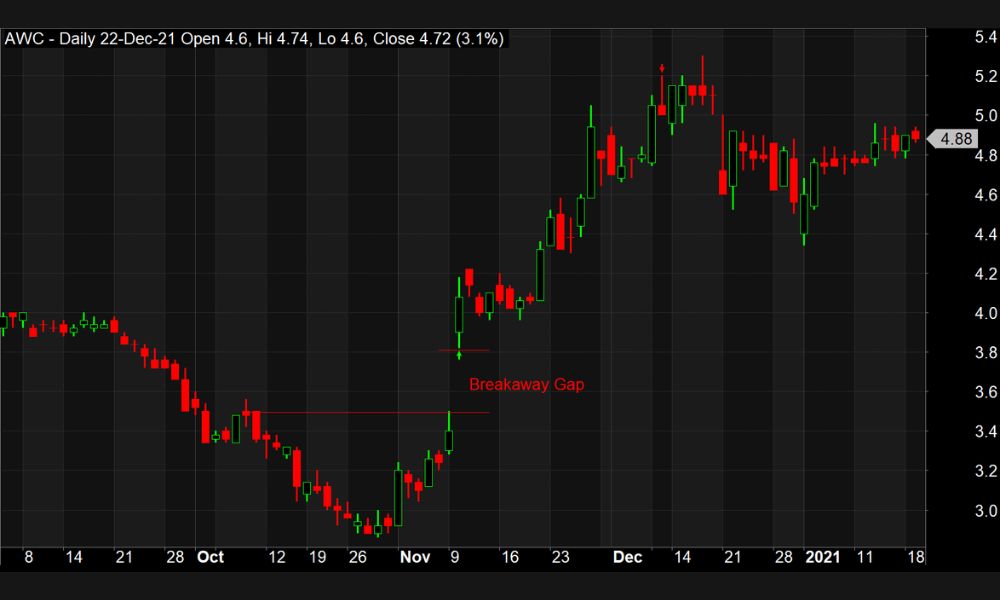
Task: Click the green up-arrow marker below the gap
Action: 459,355
